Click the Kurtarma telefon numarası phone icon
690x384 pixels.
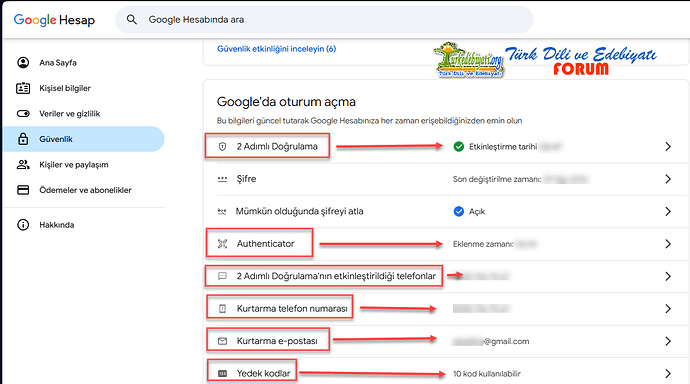click(223, 309)
